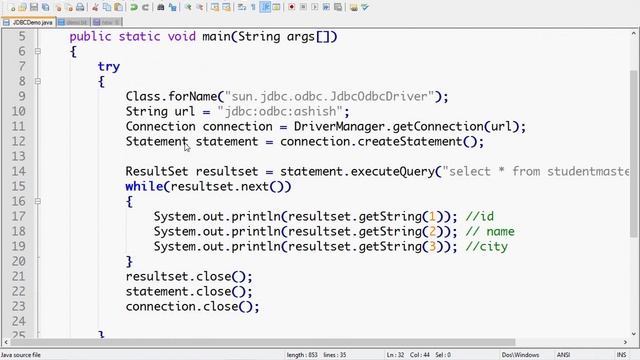Click the 'Ln : 32' status entry

pos(395,355)
